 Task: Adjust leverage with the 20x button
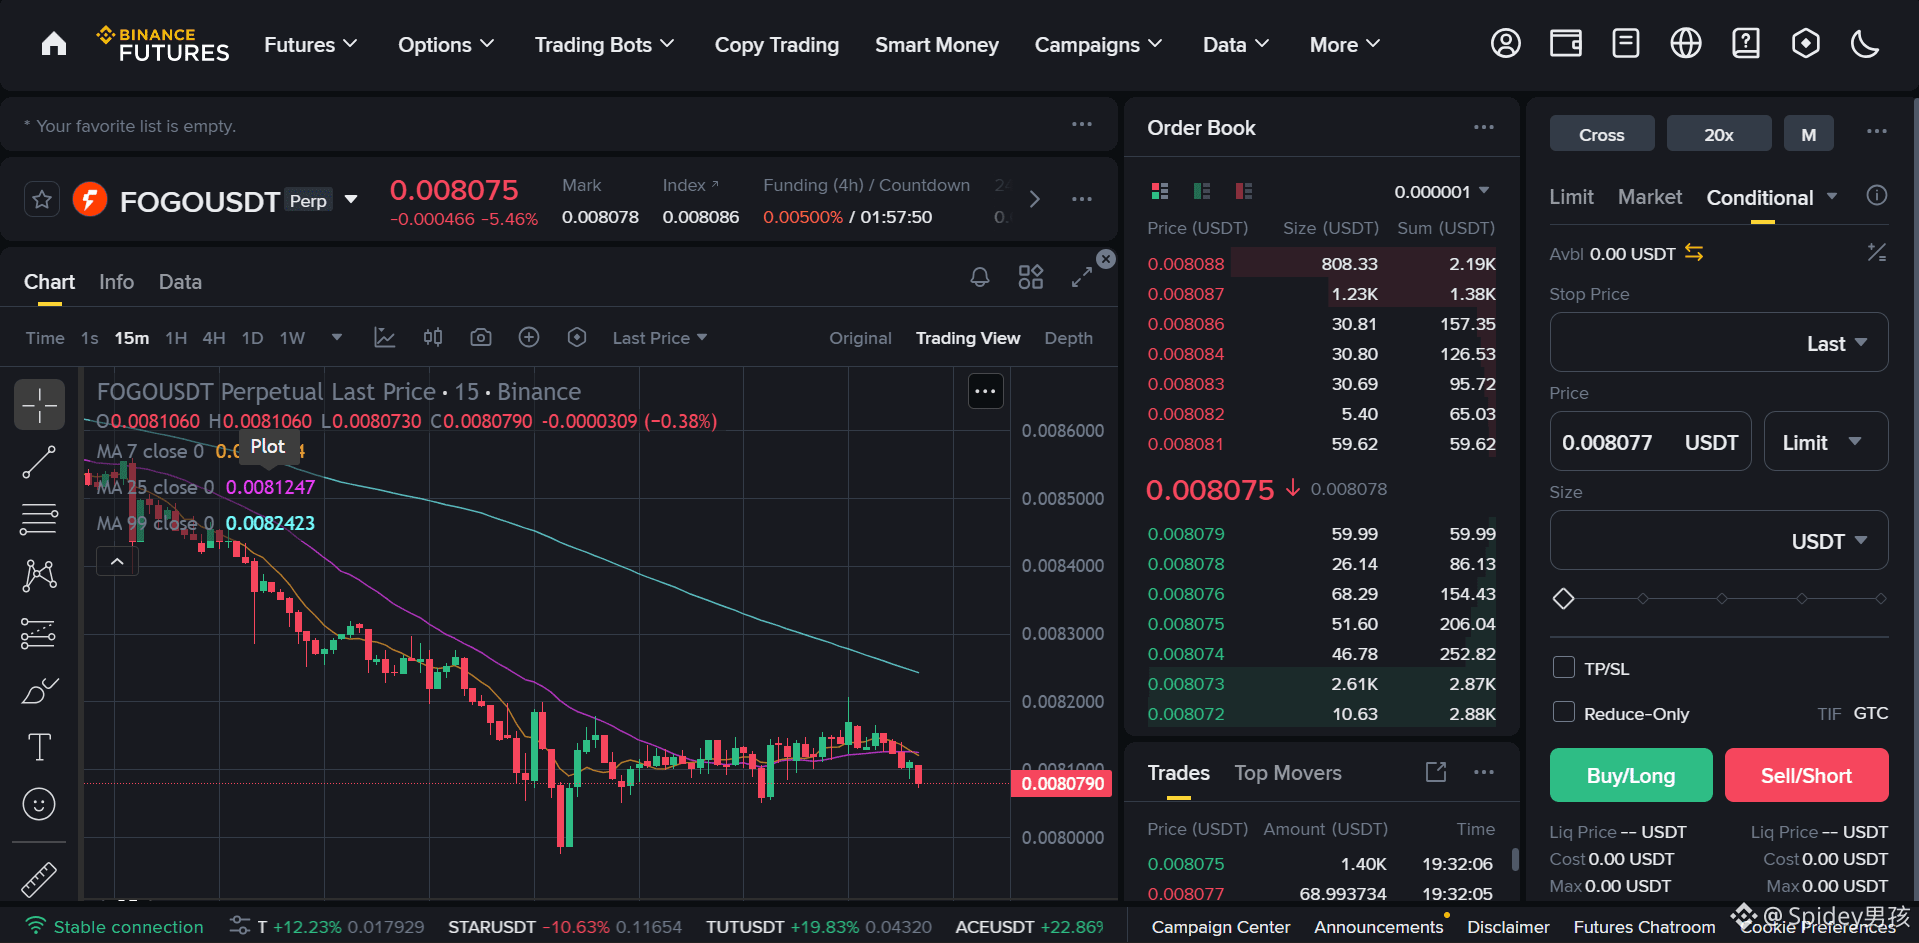(x=1719, y=134)
